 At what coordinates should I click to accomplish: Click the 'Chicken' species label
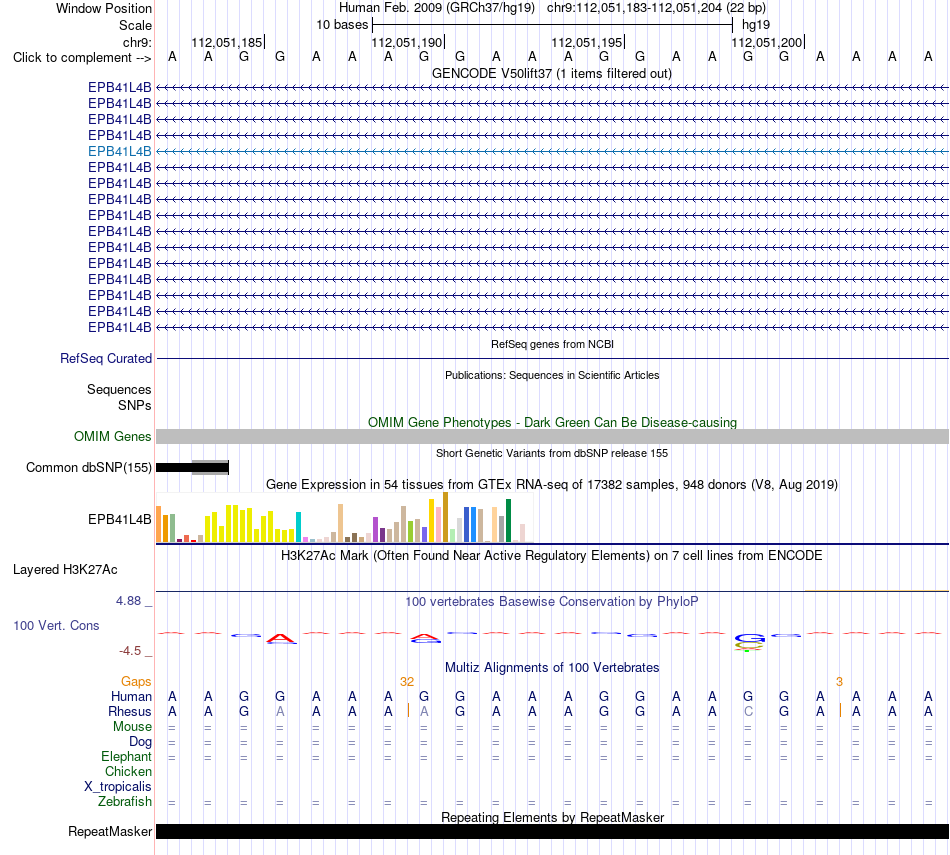tap(128, 771)
